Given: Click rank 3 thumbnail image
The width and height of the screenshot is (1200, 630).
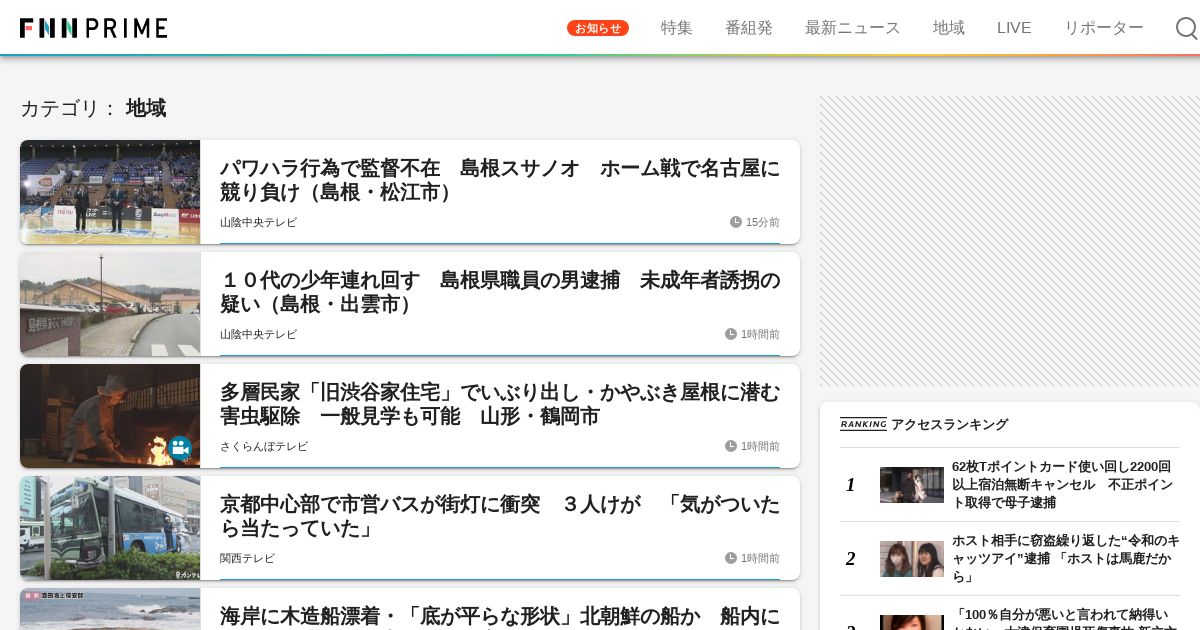Looking at the screenshot, I should (x=912, y=622).
